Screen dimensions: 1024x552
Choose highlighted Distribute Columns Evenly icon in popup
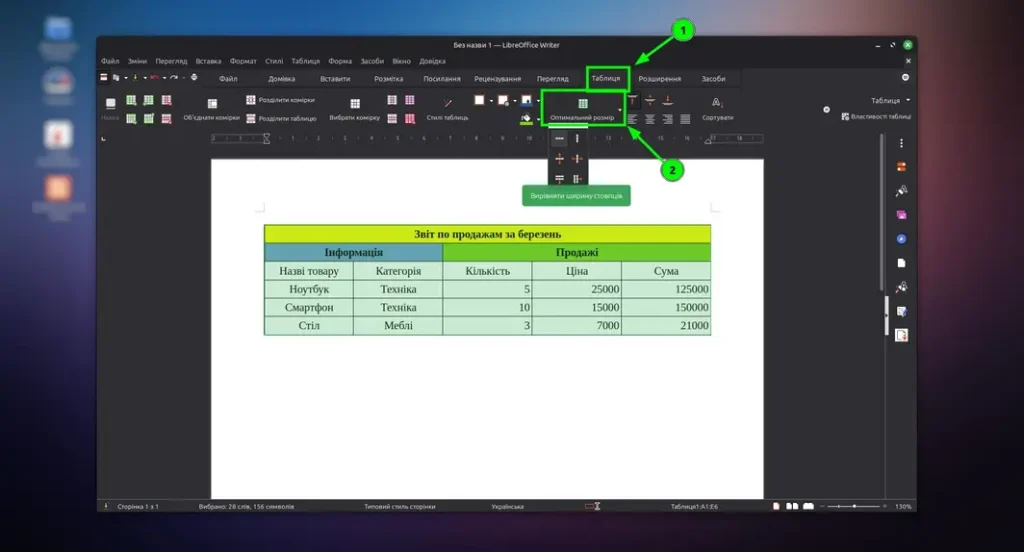tap(559, 138)
